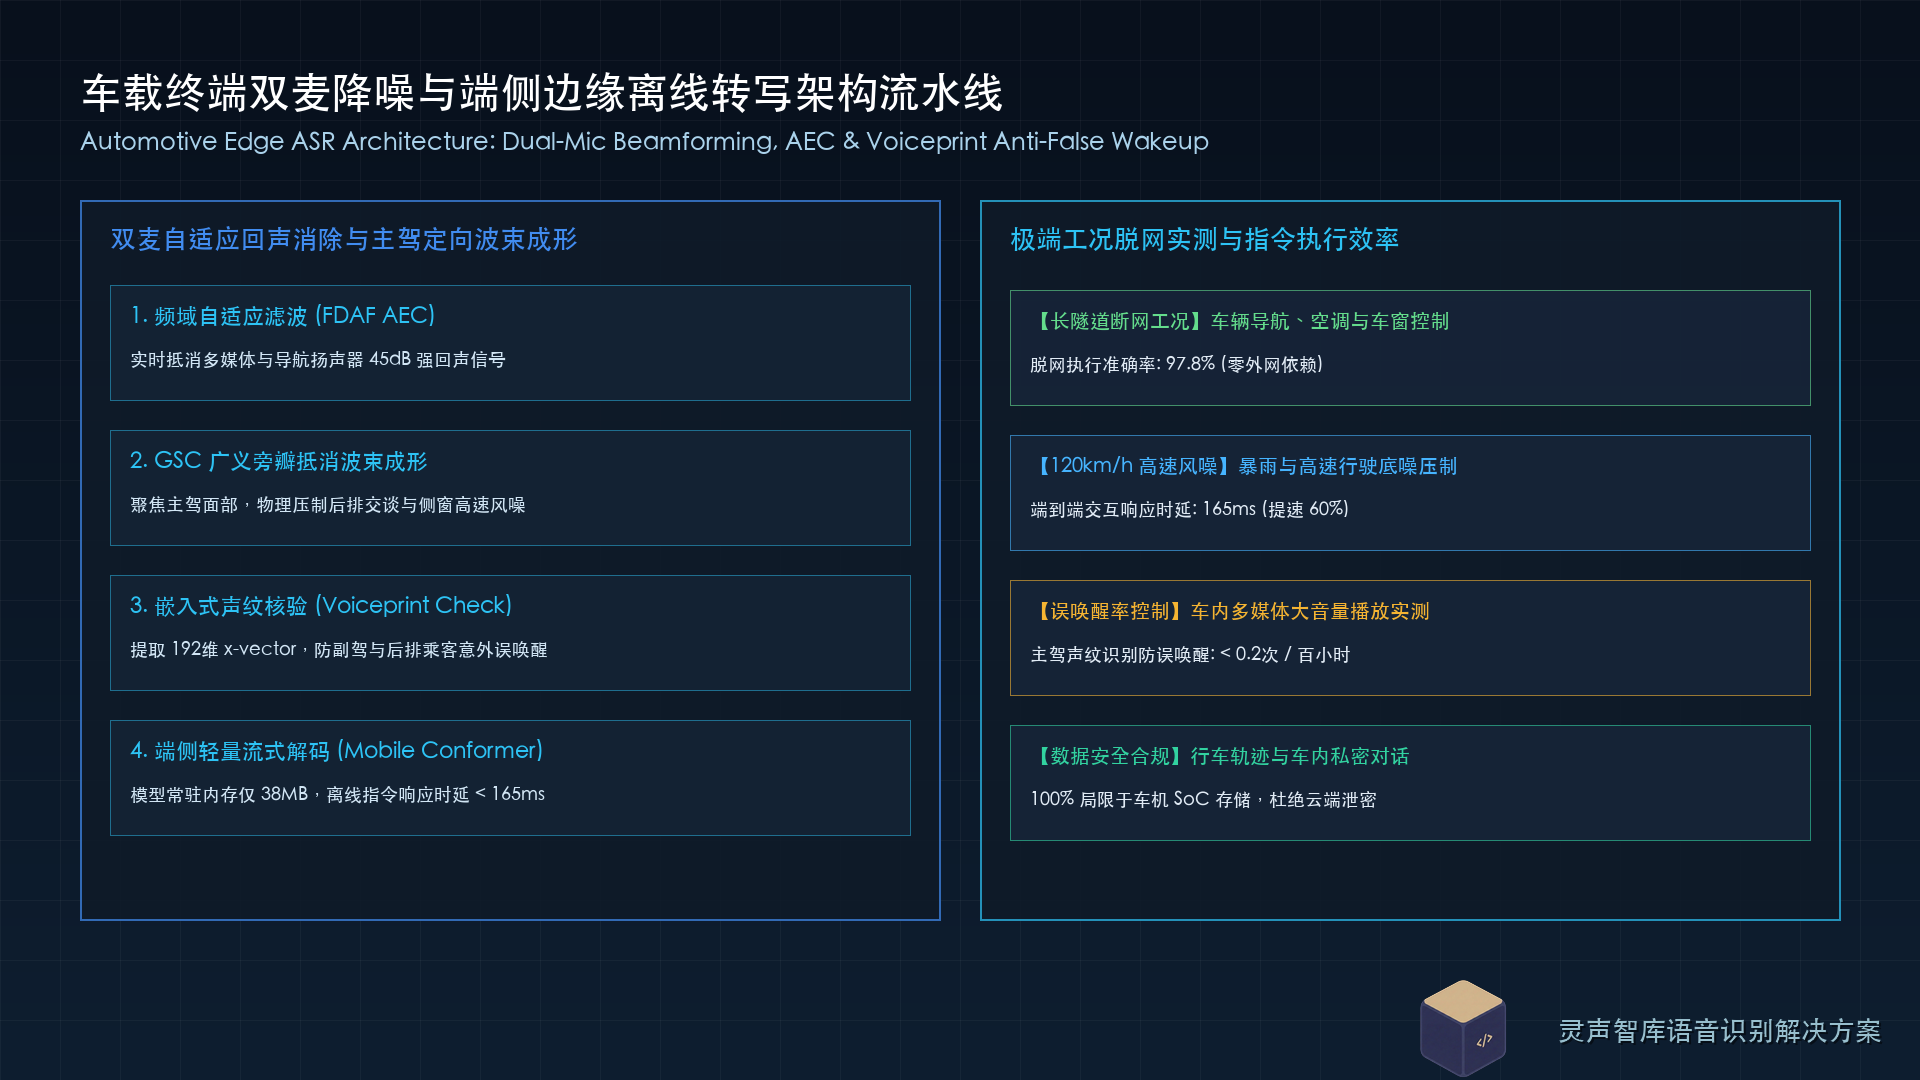Select the card title 4. 端侧轻量流式解码 (Mobile Conformer)

coord(337,751)
